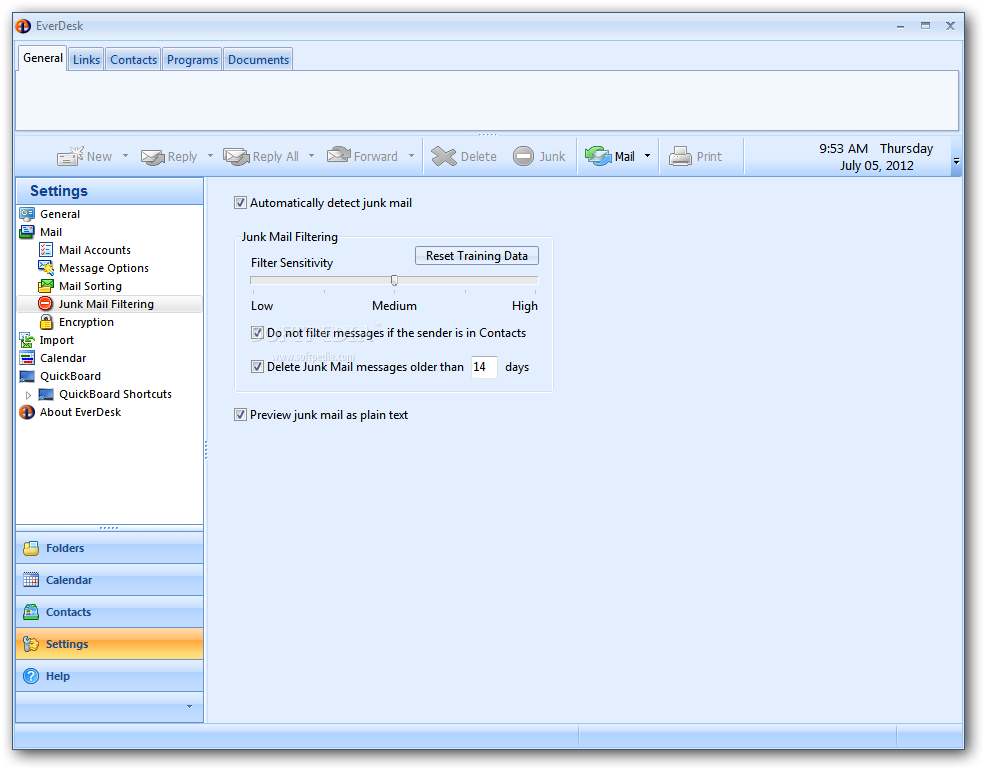The image size is (985, 770).
Task: Toggle Delete Junk Mail older than checkbox
Action: (x=257, y=367)
